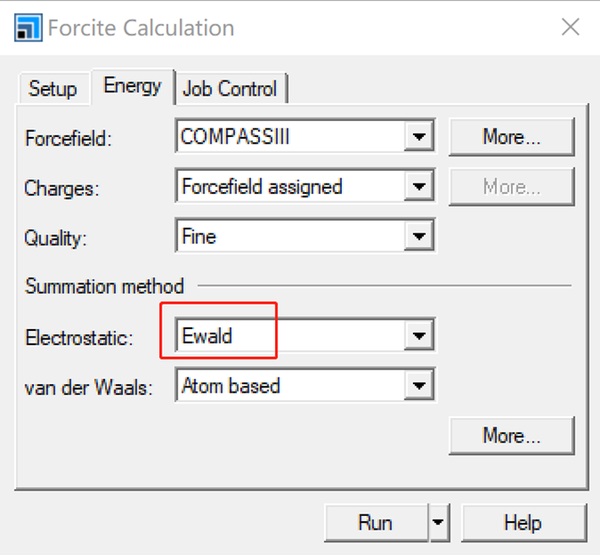The image size is (600, 555).
Task: Open More options next to Forcefield
Action: coord(511,137)
